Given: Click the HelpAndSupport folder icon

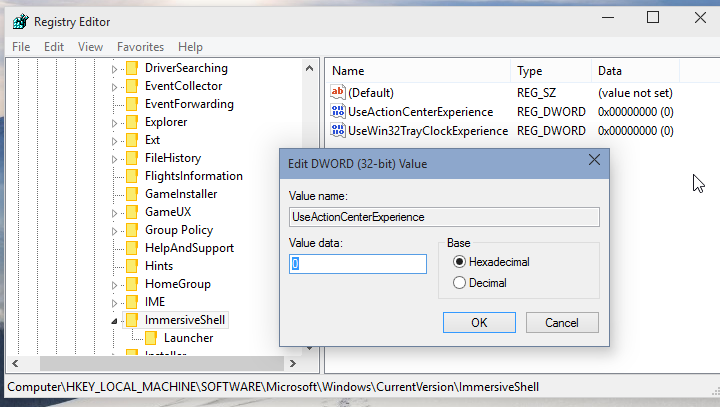Looking at the screenshot, I should [132, 248].
